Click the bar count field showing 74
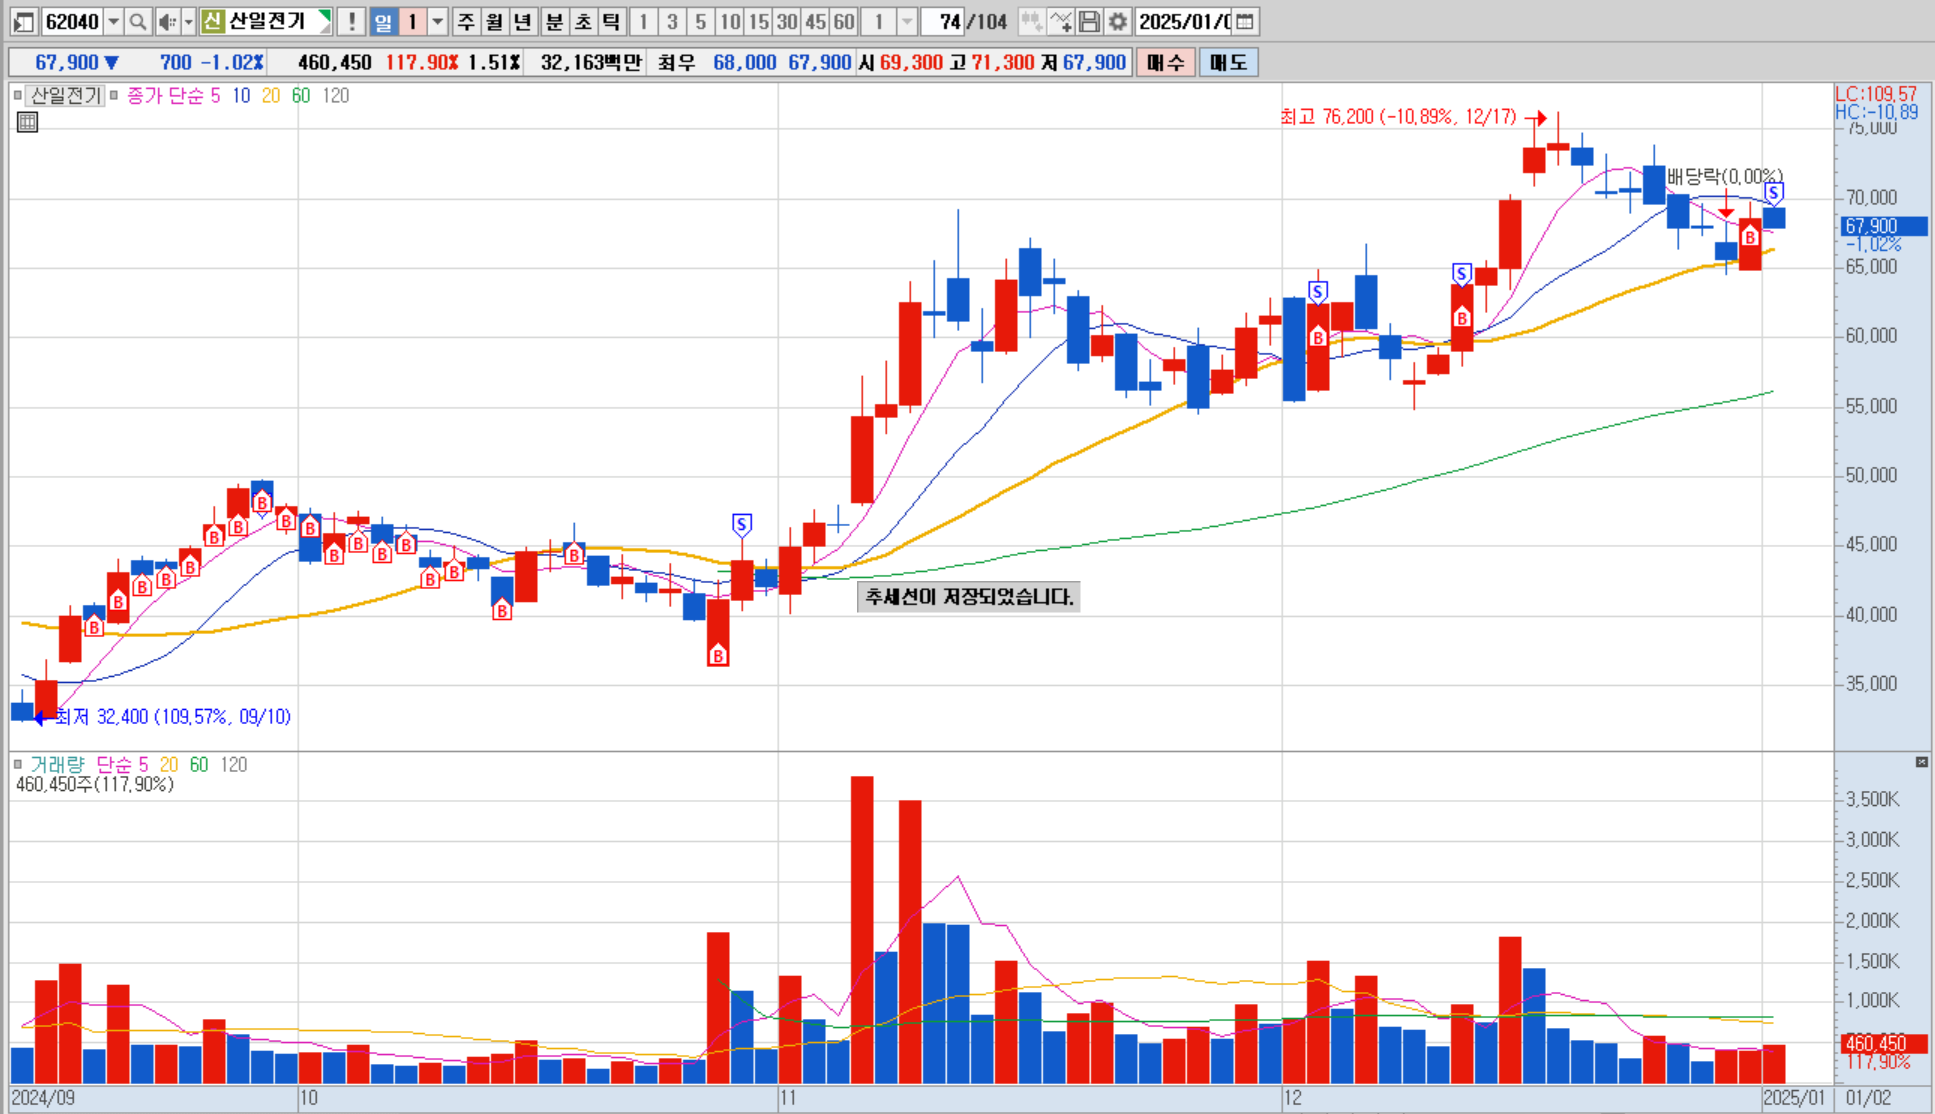 click(x=943, y=22)
